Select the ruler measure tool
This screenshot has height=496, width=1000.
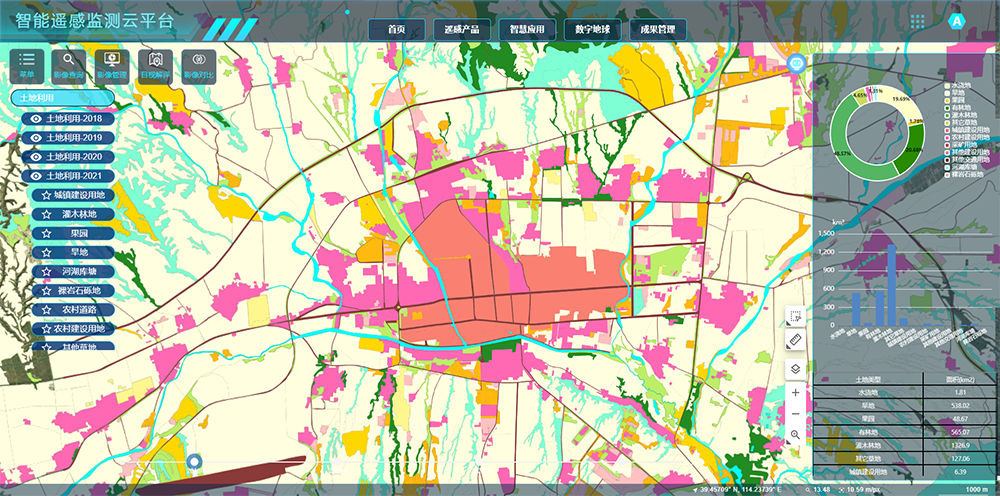(795, 341)
